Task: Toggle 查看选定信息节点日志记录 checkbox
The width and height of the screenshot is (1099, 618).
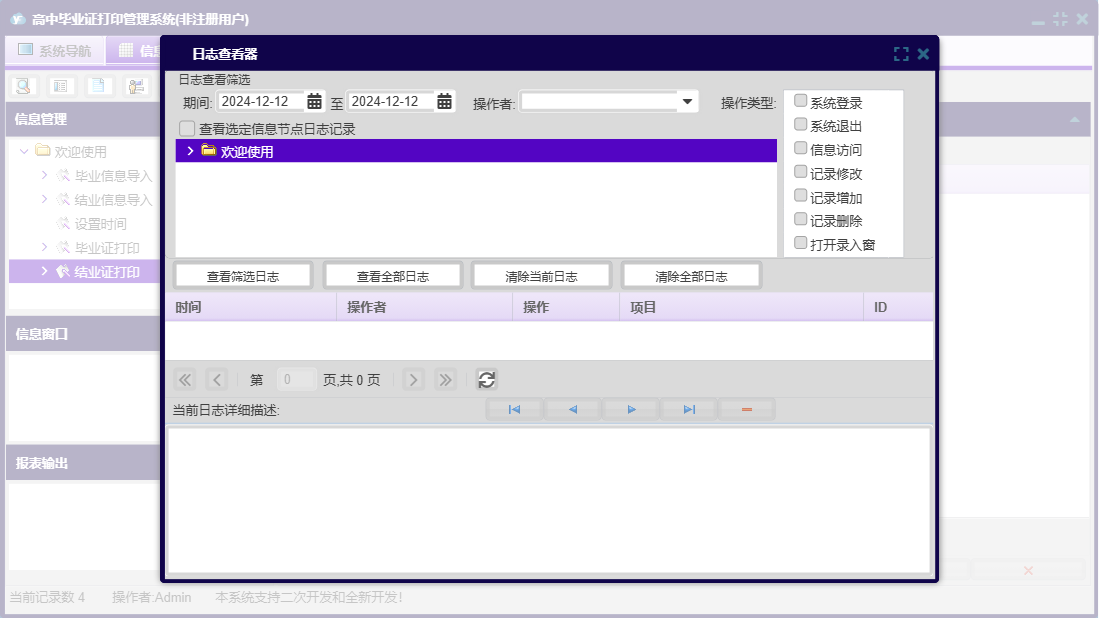Action: click(x=187, y=129)
